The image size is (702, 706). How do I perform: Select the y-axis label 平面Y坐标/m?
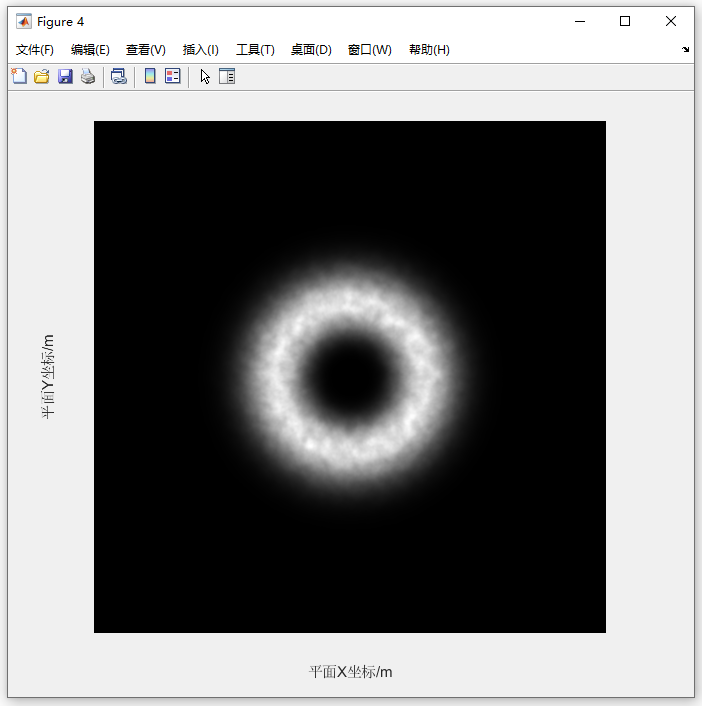(x=48, y=376)
